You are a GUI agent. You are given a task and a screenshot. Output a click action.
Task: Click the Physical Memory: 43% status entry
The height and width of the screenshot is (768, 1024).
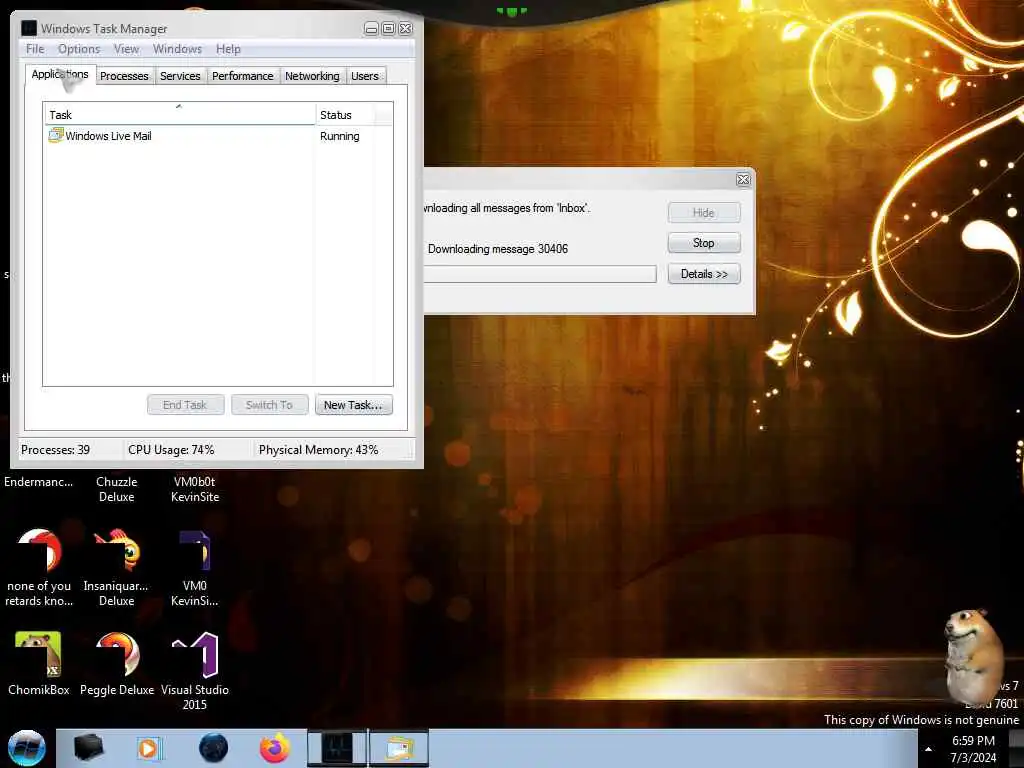coord(318,450)
